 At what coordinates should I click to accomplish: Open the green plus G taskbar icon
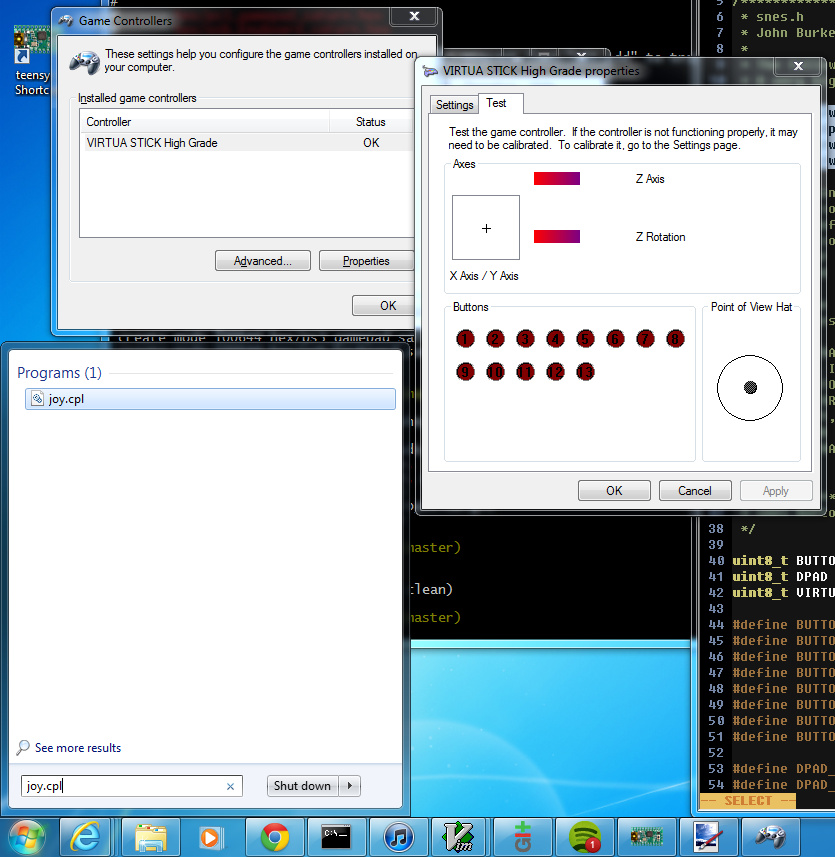tap(522, 837)
